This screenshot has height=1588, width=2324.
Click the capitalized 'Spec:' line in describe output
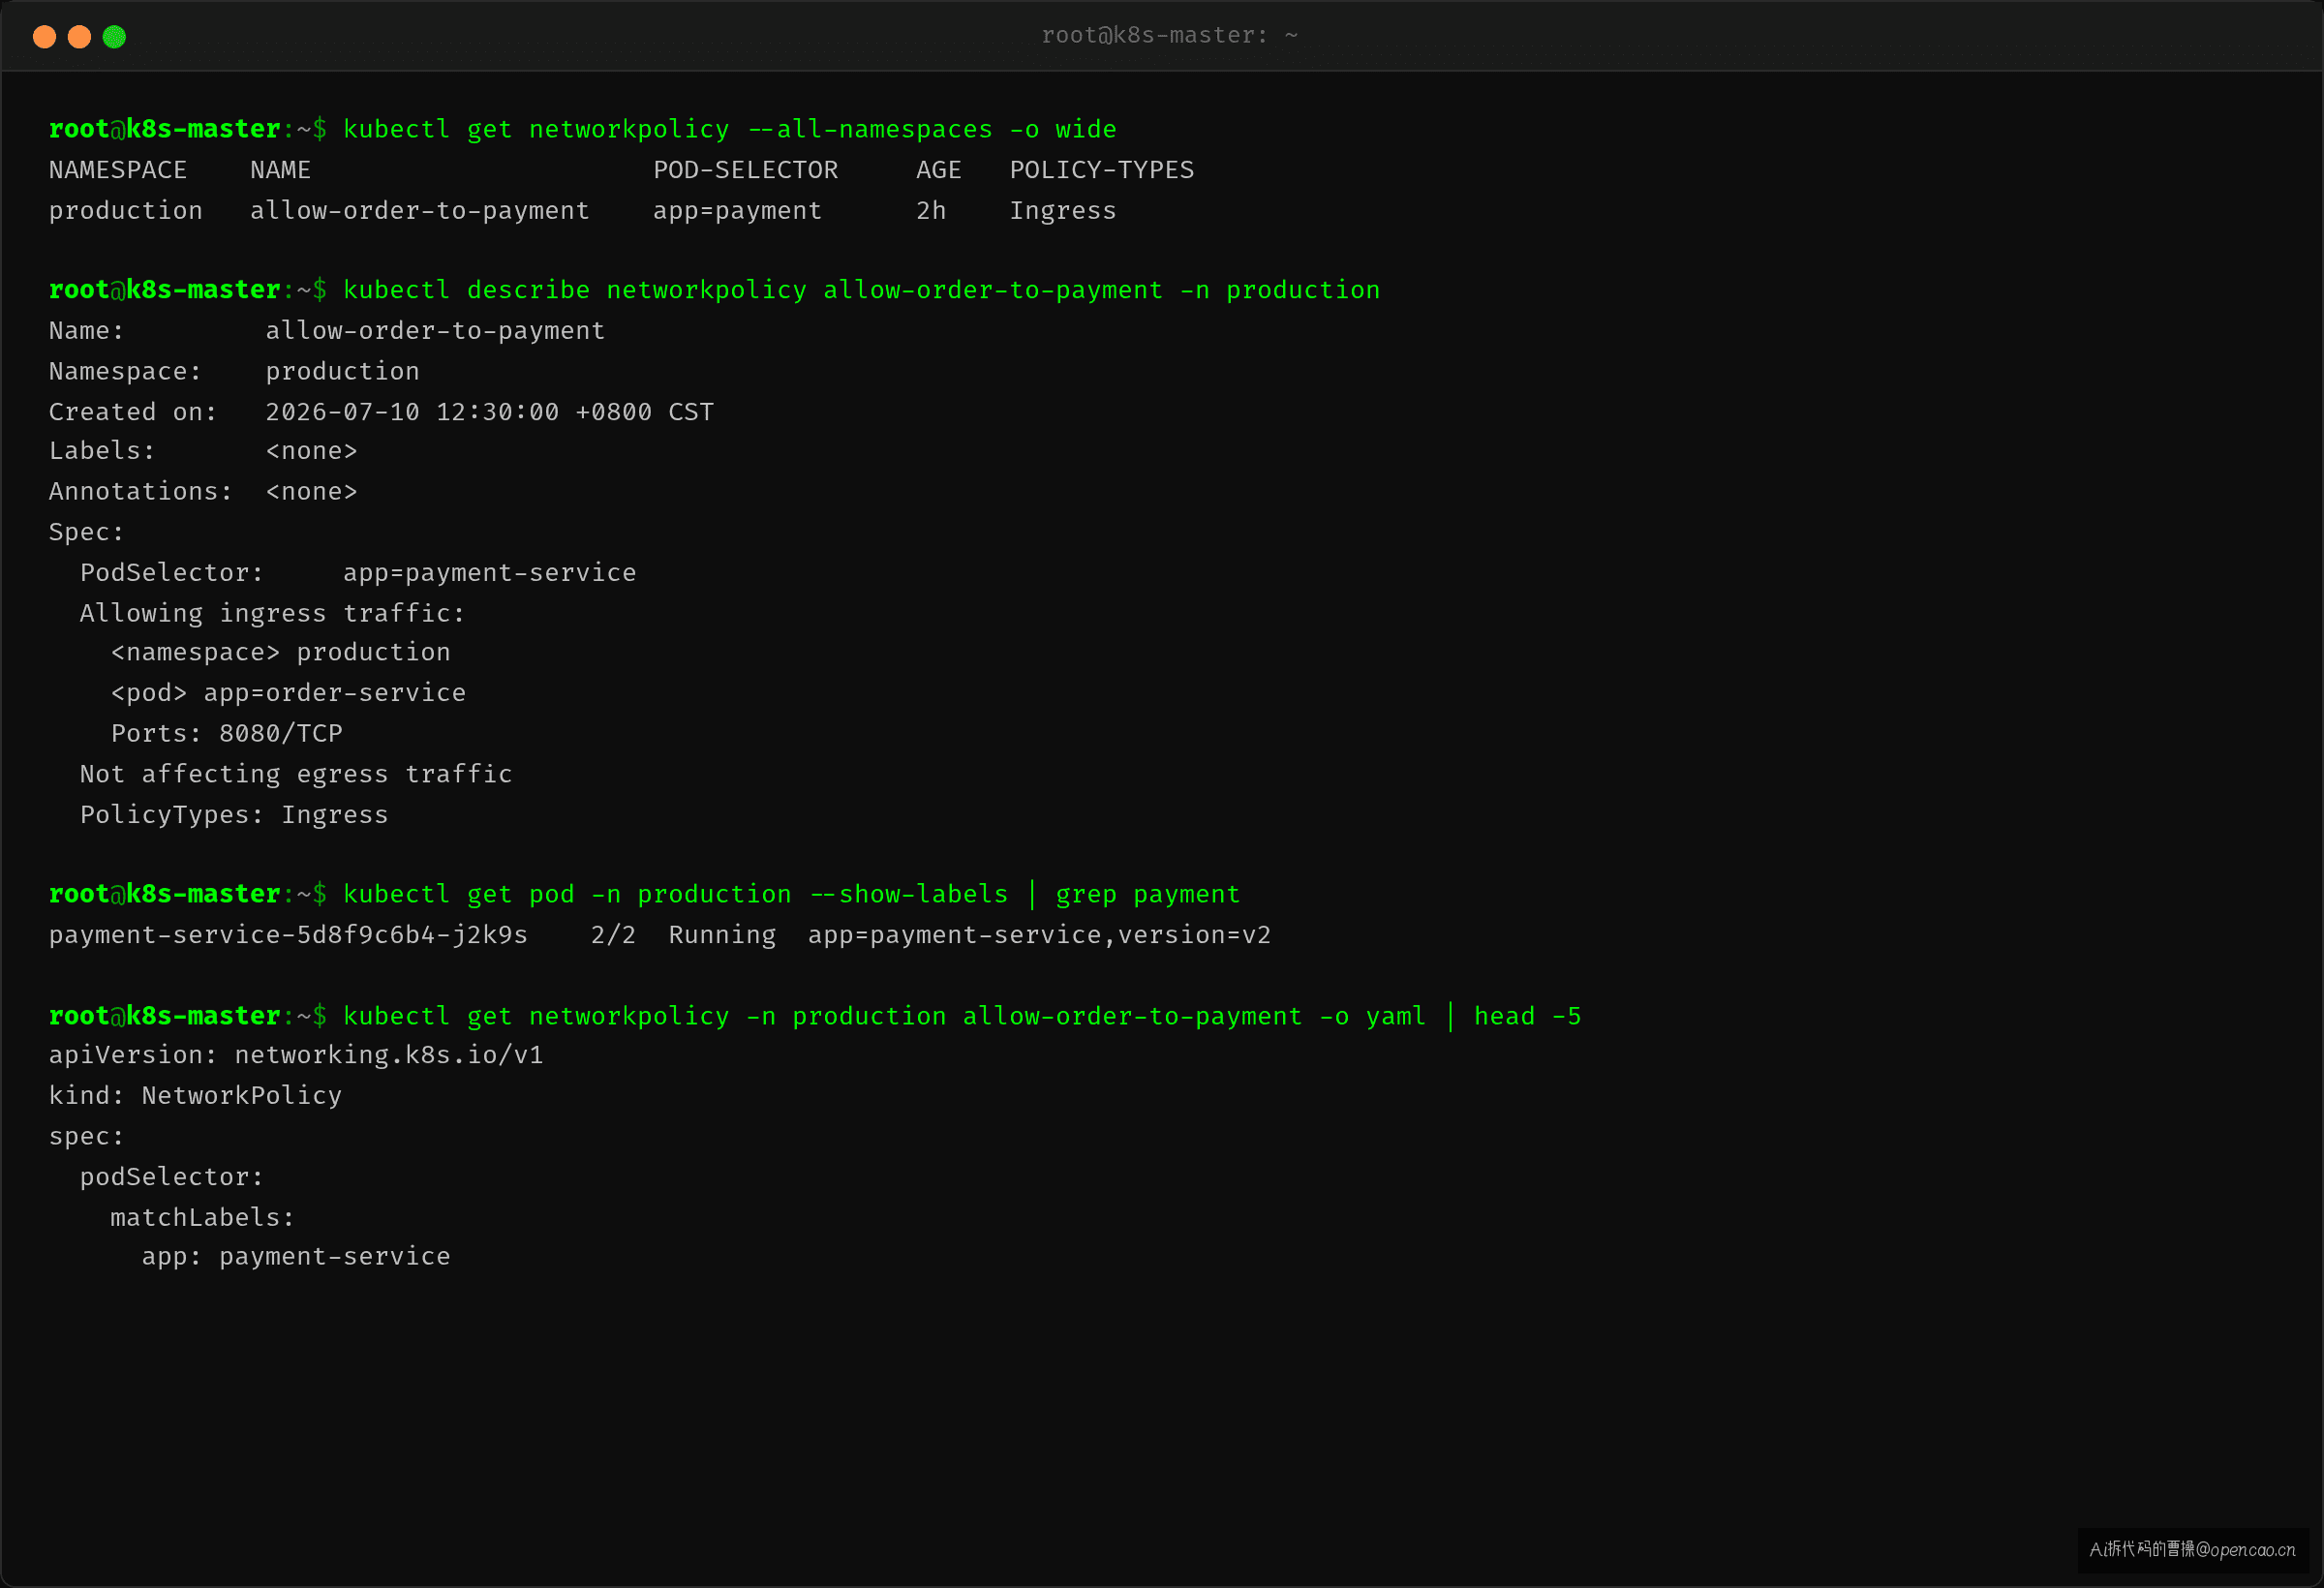coord(86,532)
